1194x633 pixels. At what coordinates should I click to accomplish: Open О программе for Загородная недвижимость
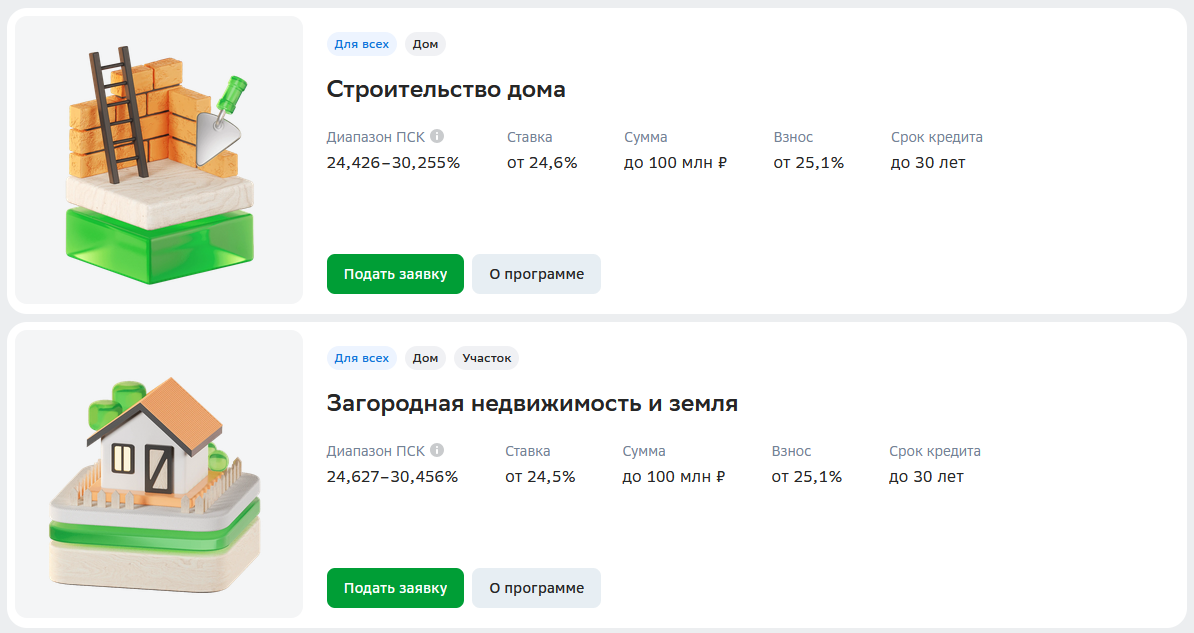[536, 587]
